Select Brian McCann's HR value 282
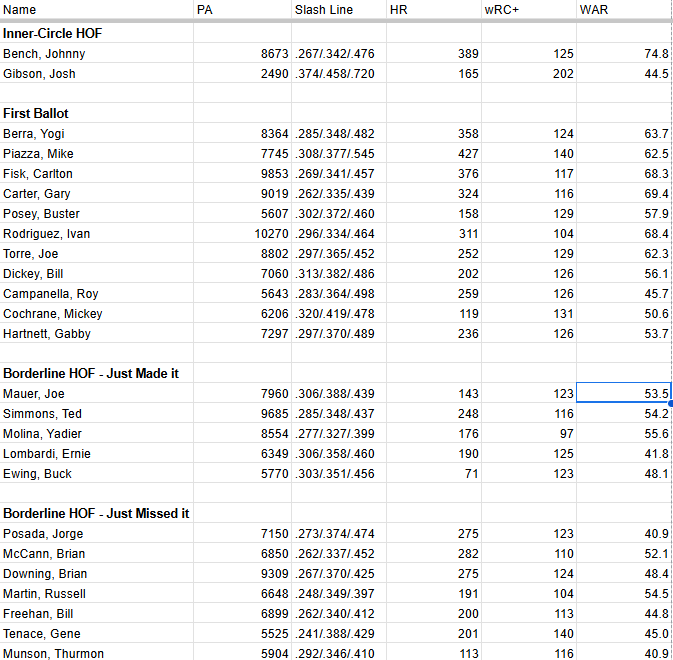The width and height of the screenshot is (673, 660). pos(434,554)
